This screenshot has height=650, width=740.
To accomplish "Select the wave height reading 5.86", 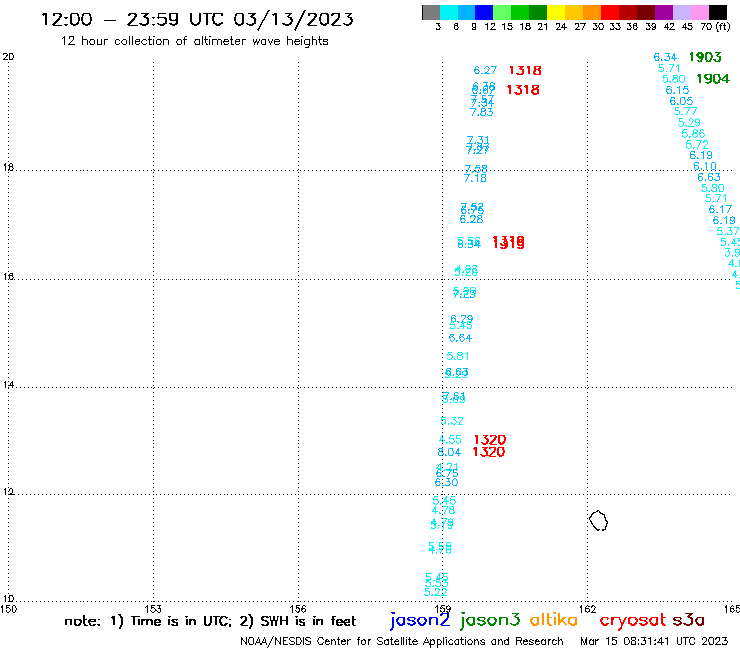I will pos(693,134).
